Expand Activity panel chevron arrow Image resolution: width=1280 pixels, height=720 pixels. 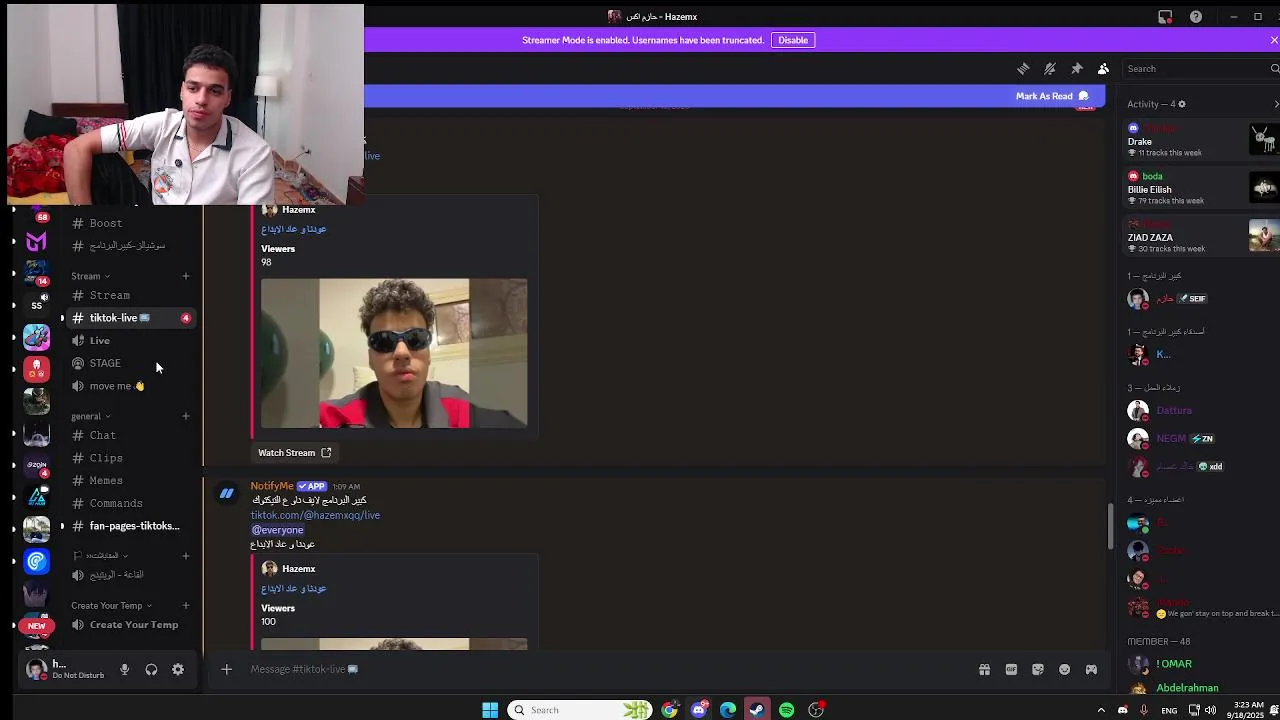[x=1275, y=104]
